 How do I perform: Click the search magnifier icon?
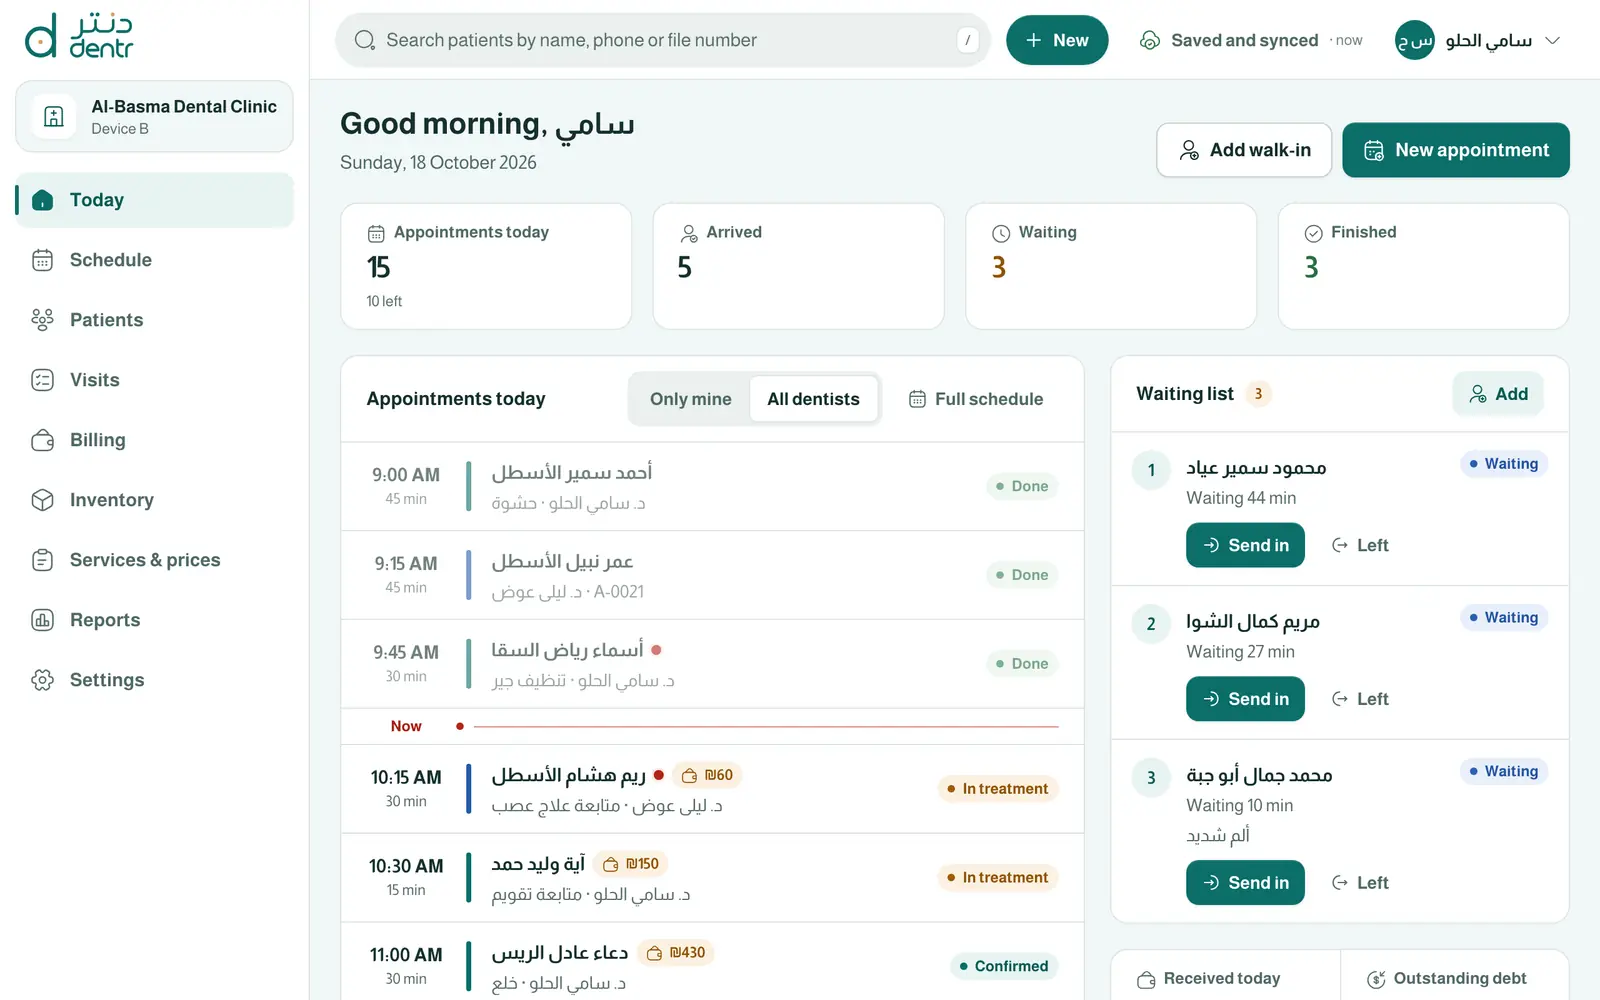(x=365, y=40)
